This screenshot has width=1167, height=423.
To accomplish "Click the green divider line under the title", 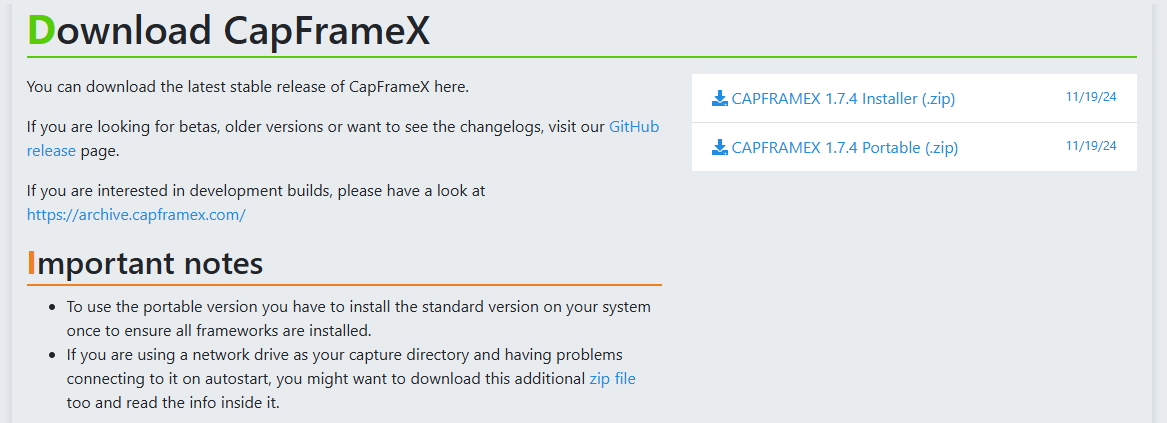I will click(x=581, y=57).
